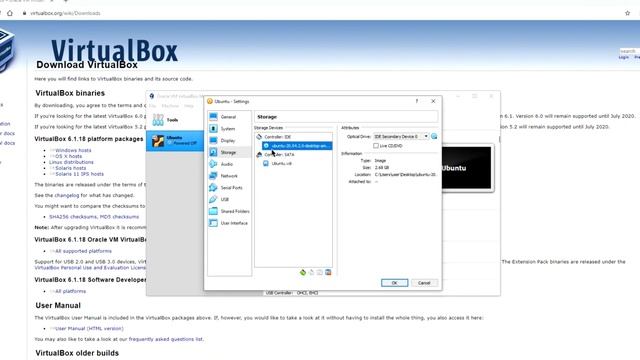Open frequently asked questions list link

click(166, 339)
